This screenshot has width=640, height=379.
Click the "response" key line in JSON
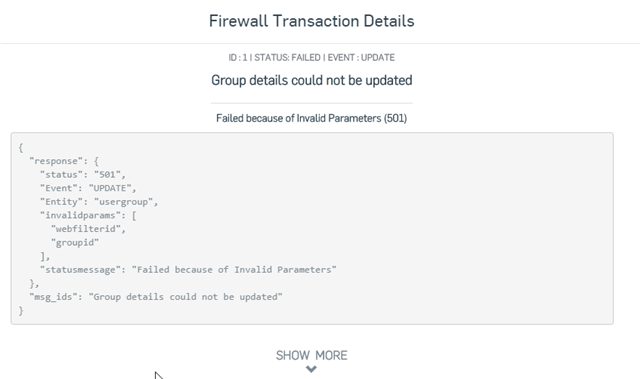64,161
